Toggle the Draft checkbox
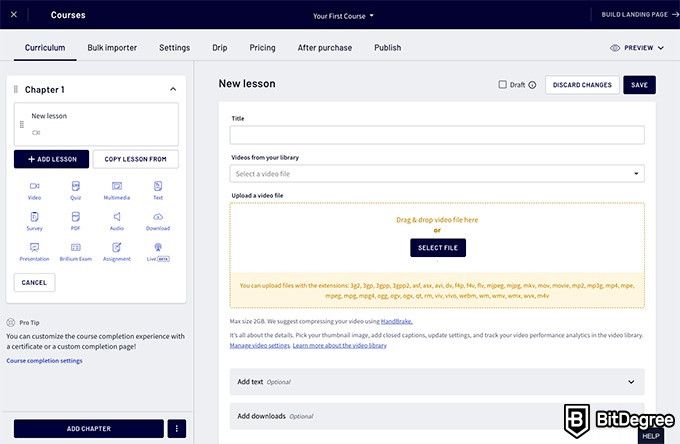680x444 pixels. (502, 85)
